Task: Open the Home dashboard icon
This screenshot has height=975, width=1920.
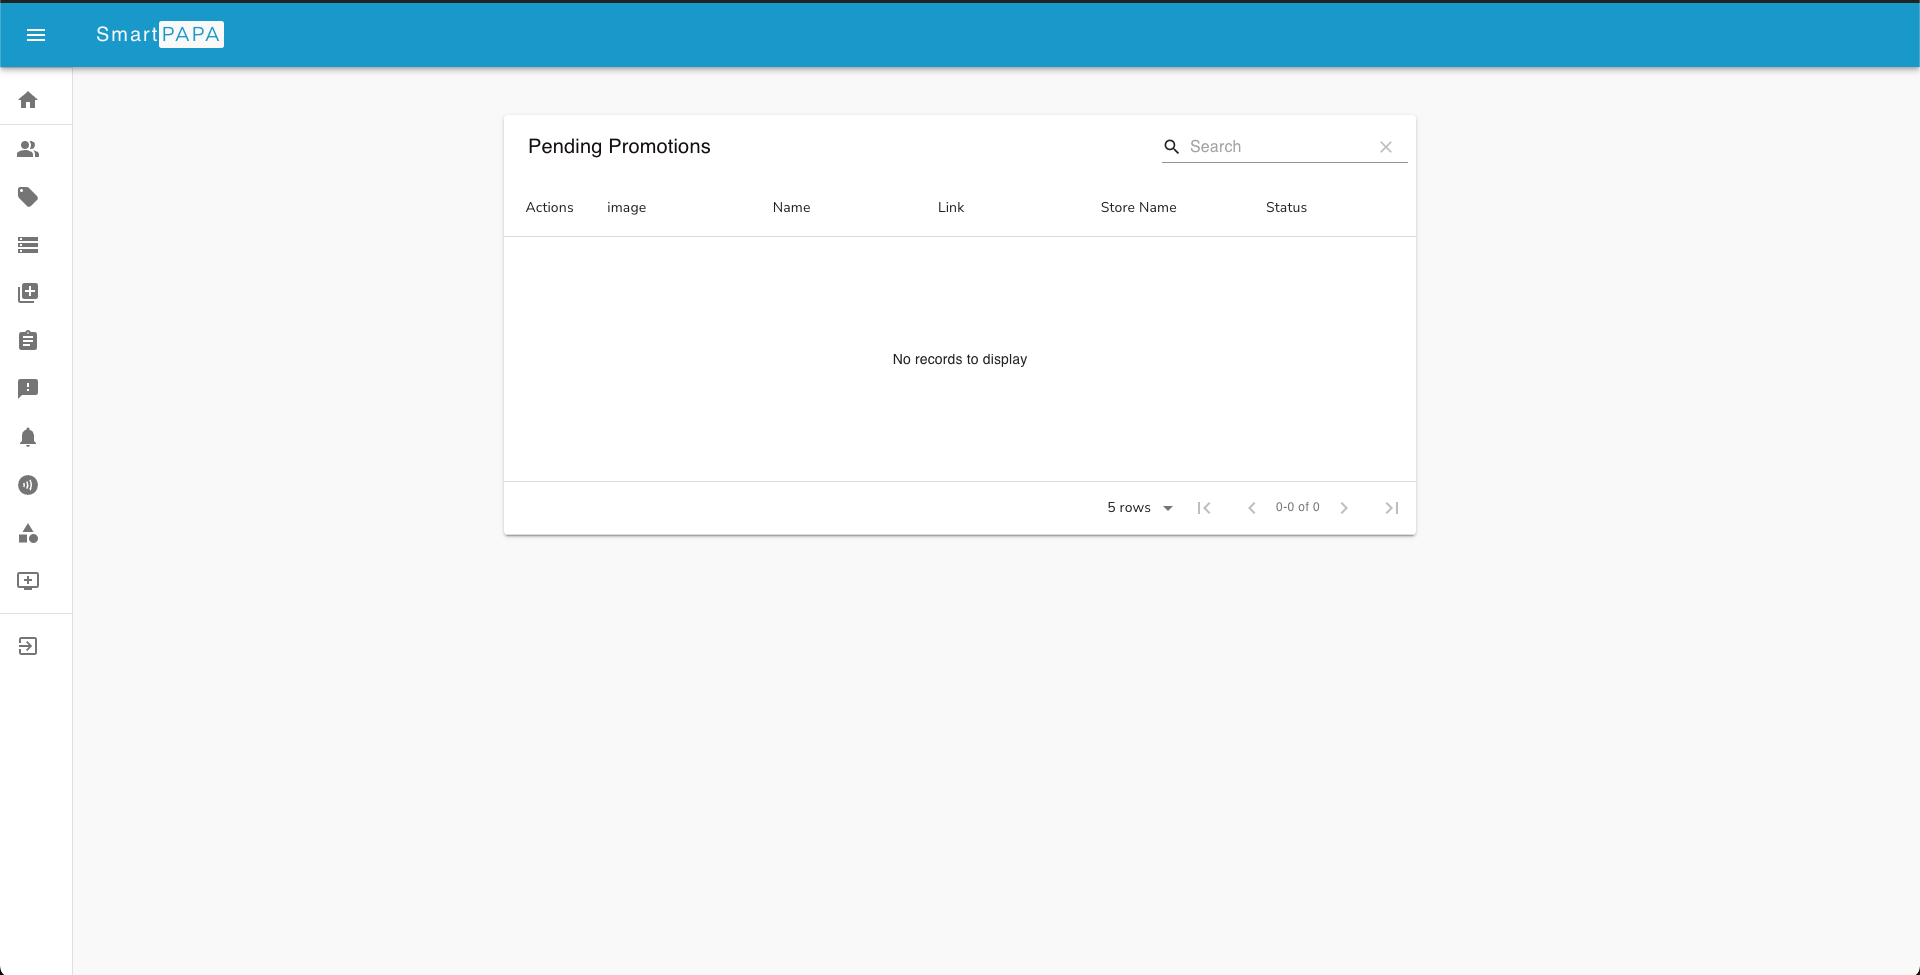Action: (28, 100)
